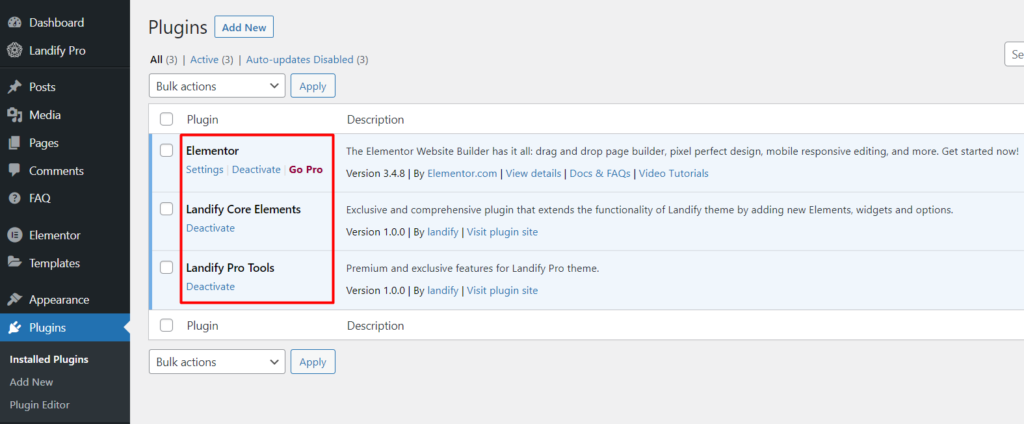
Task: Click the bottom Apply button
Action: pyautogui.click(x=313, y=362)
